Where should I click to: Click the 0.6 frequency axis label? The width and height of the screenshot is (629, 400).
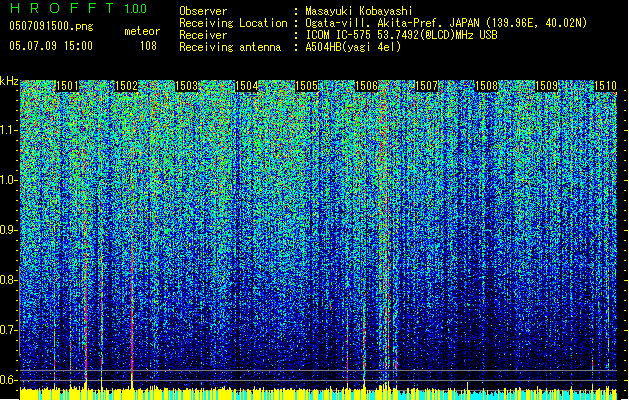[8, 380]
